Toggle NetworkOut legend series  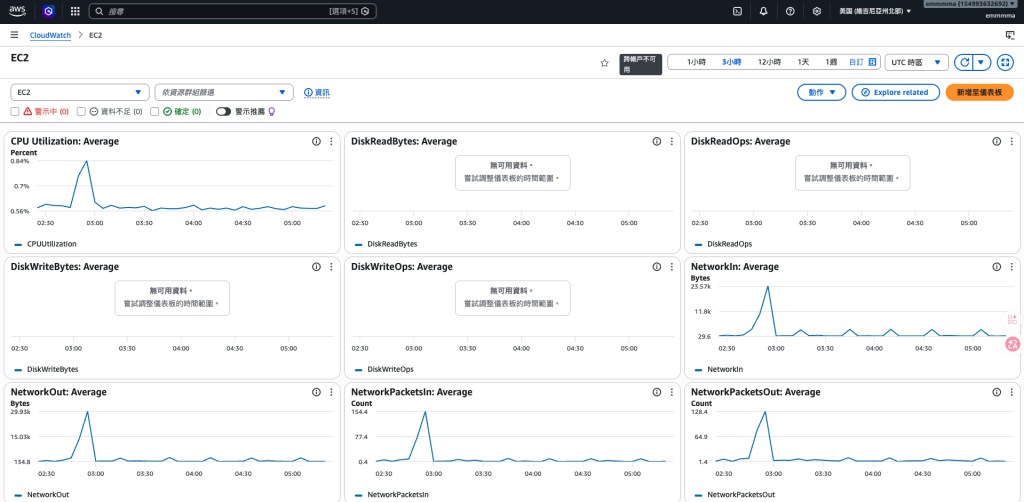point(41,495)
